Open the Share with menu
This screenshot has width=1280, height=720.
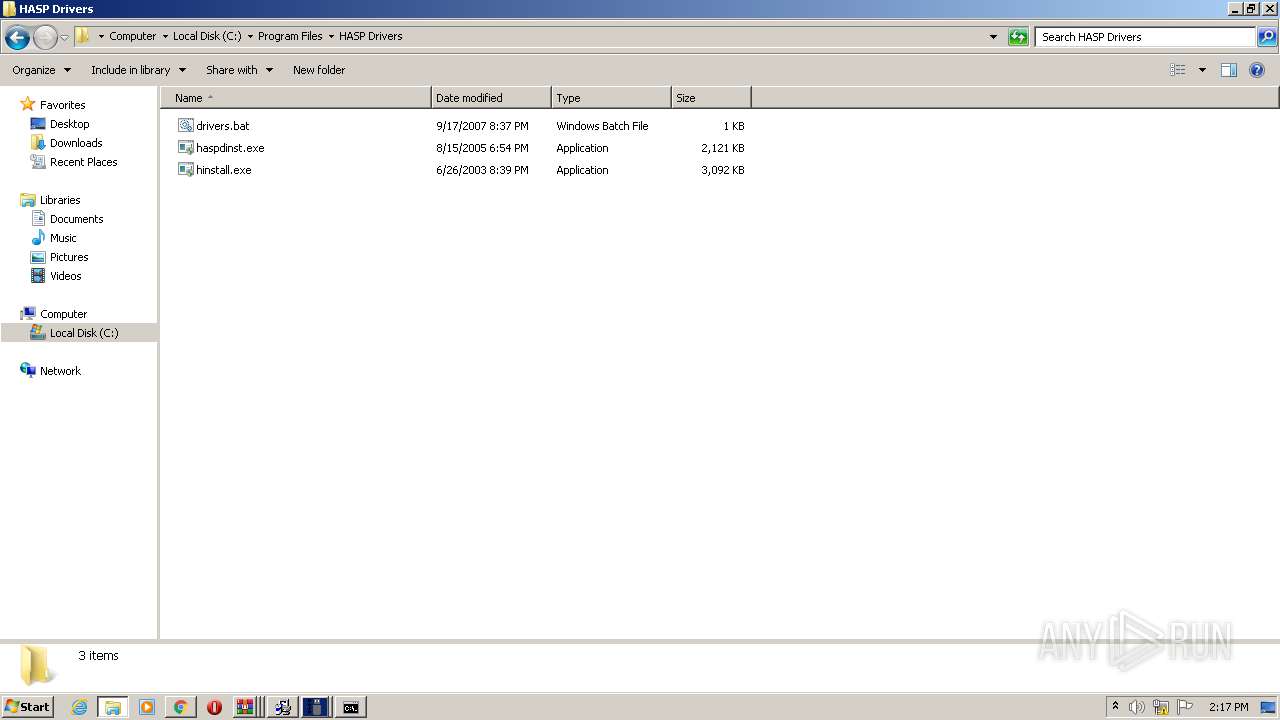[x=239, y=70]
